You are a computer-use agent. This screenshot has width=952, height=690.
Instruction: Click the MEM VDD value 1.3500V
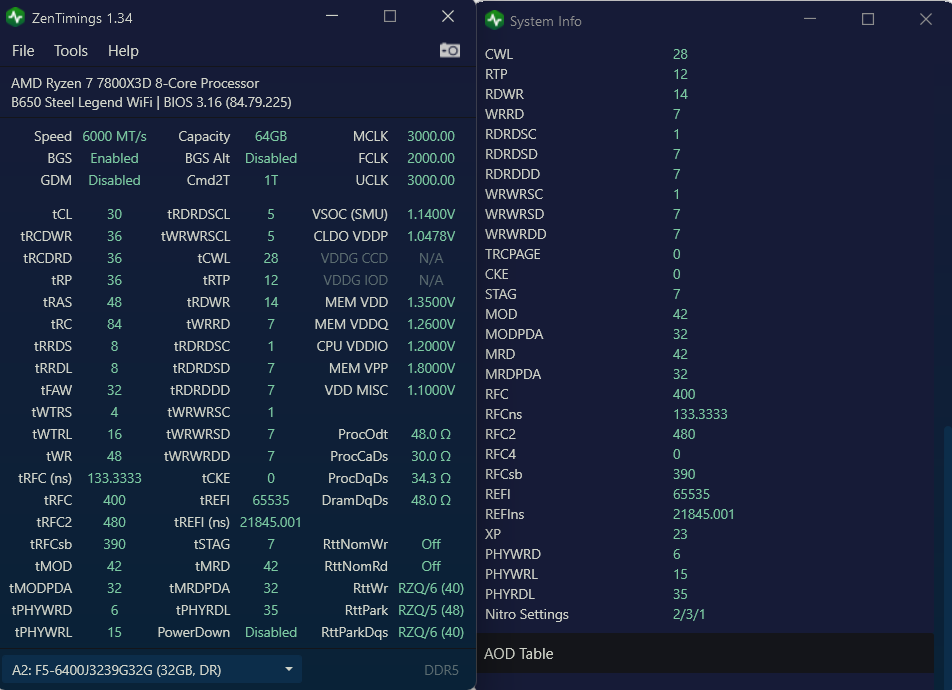pyautogui.click(x=430, y=302)
